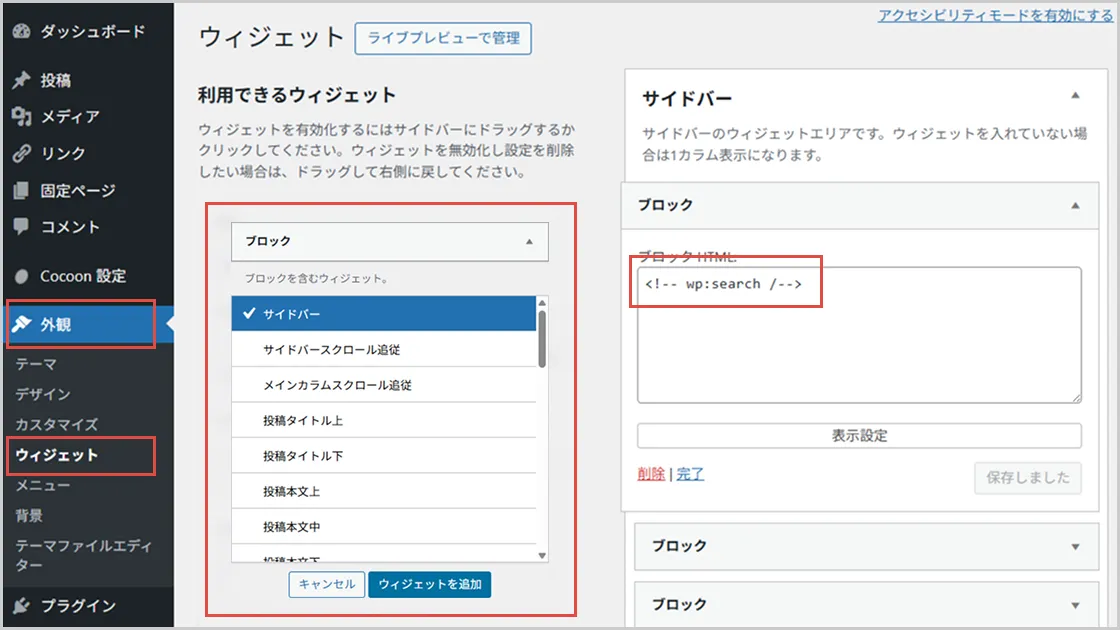The width and height of the screenshot is (1120, 630).
Task: Open the ウィジェット submenu item
Action: pyautogui.click(x=57, y=455)
